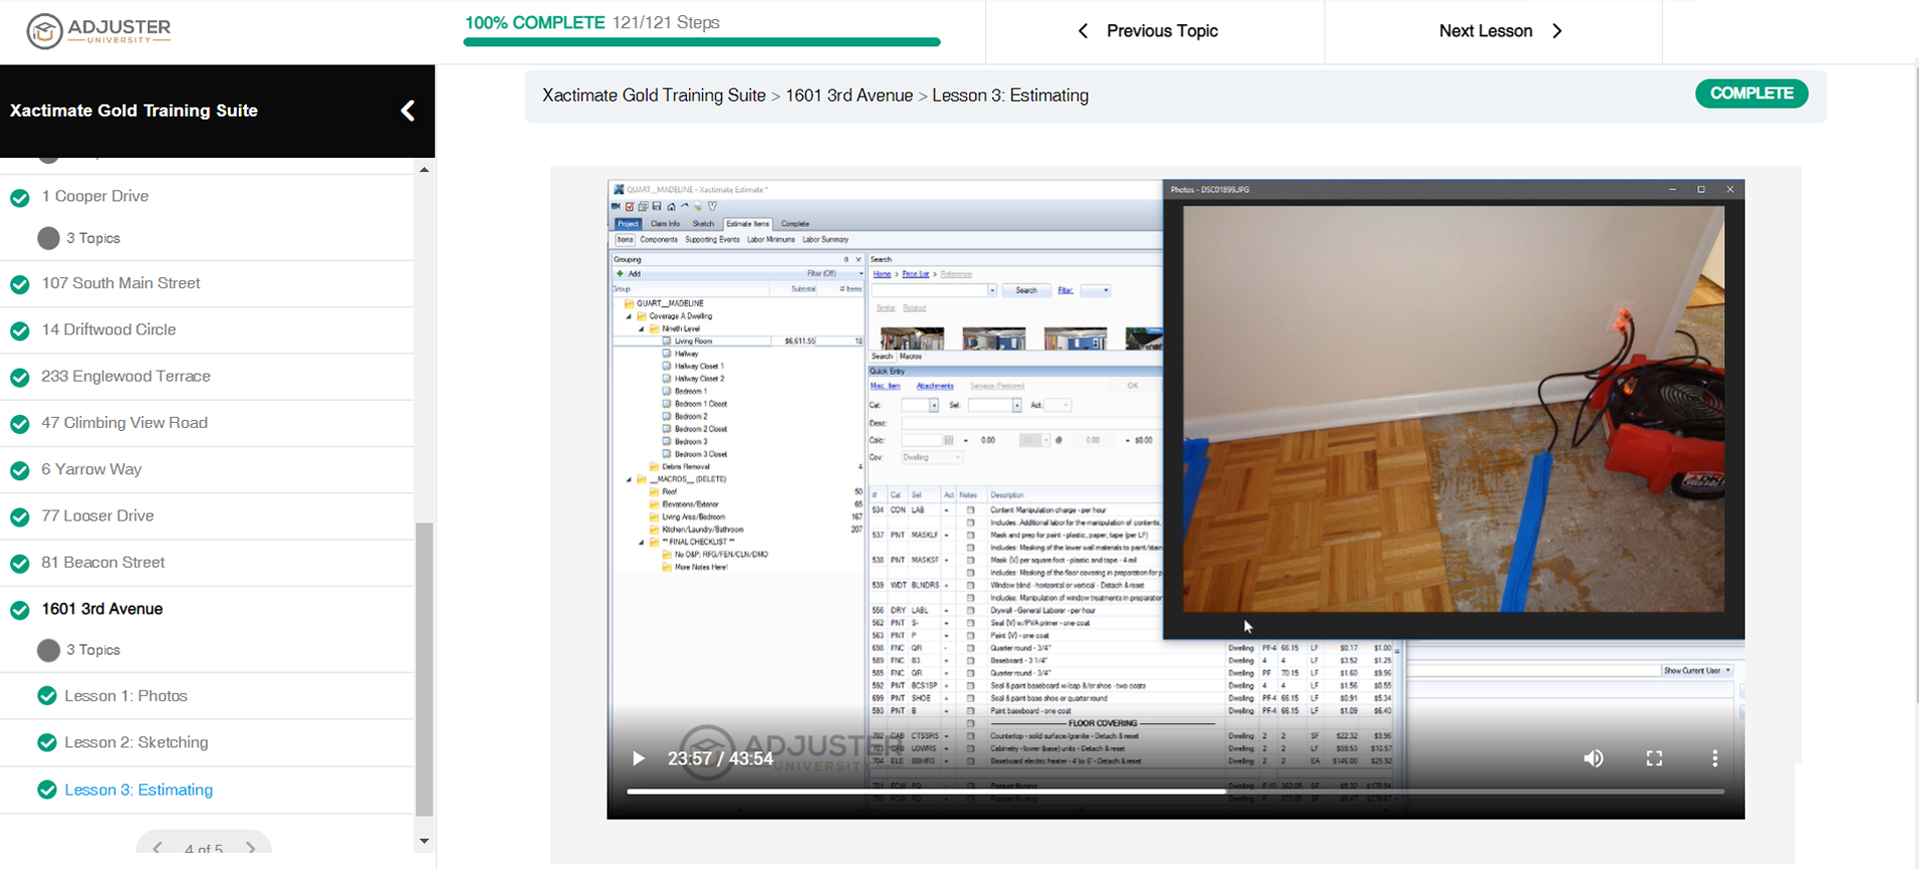Play the lesson video

[638, 759]
